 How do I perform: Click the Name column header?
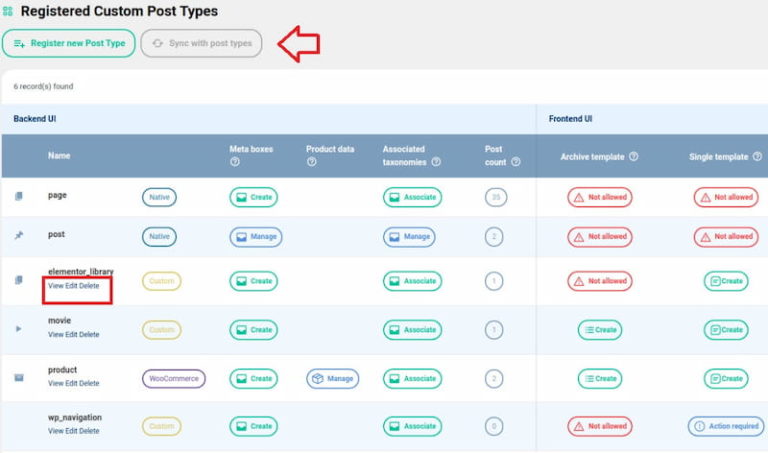pos(59,156)
